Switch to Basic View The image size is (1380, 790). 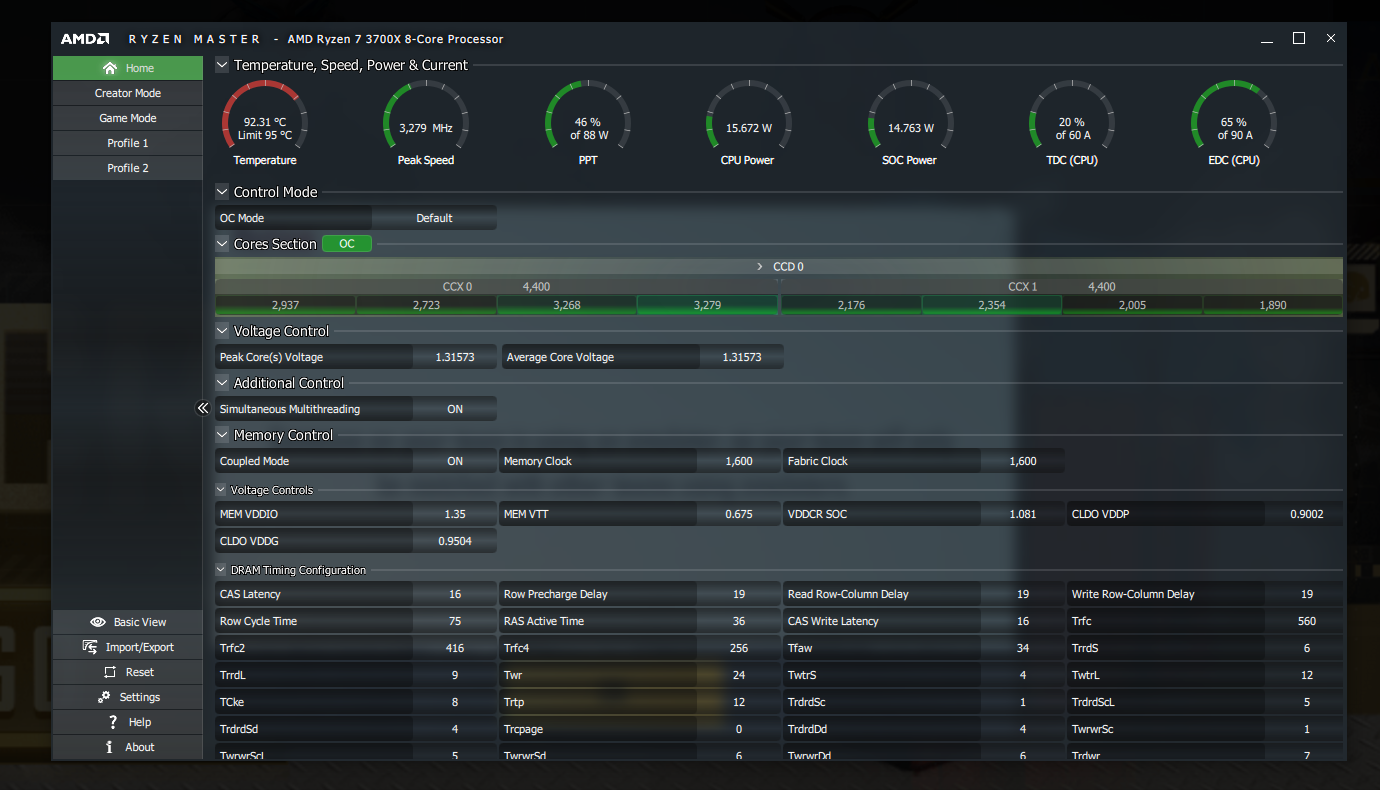[x=128, y=622]
